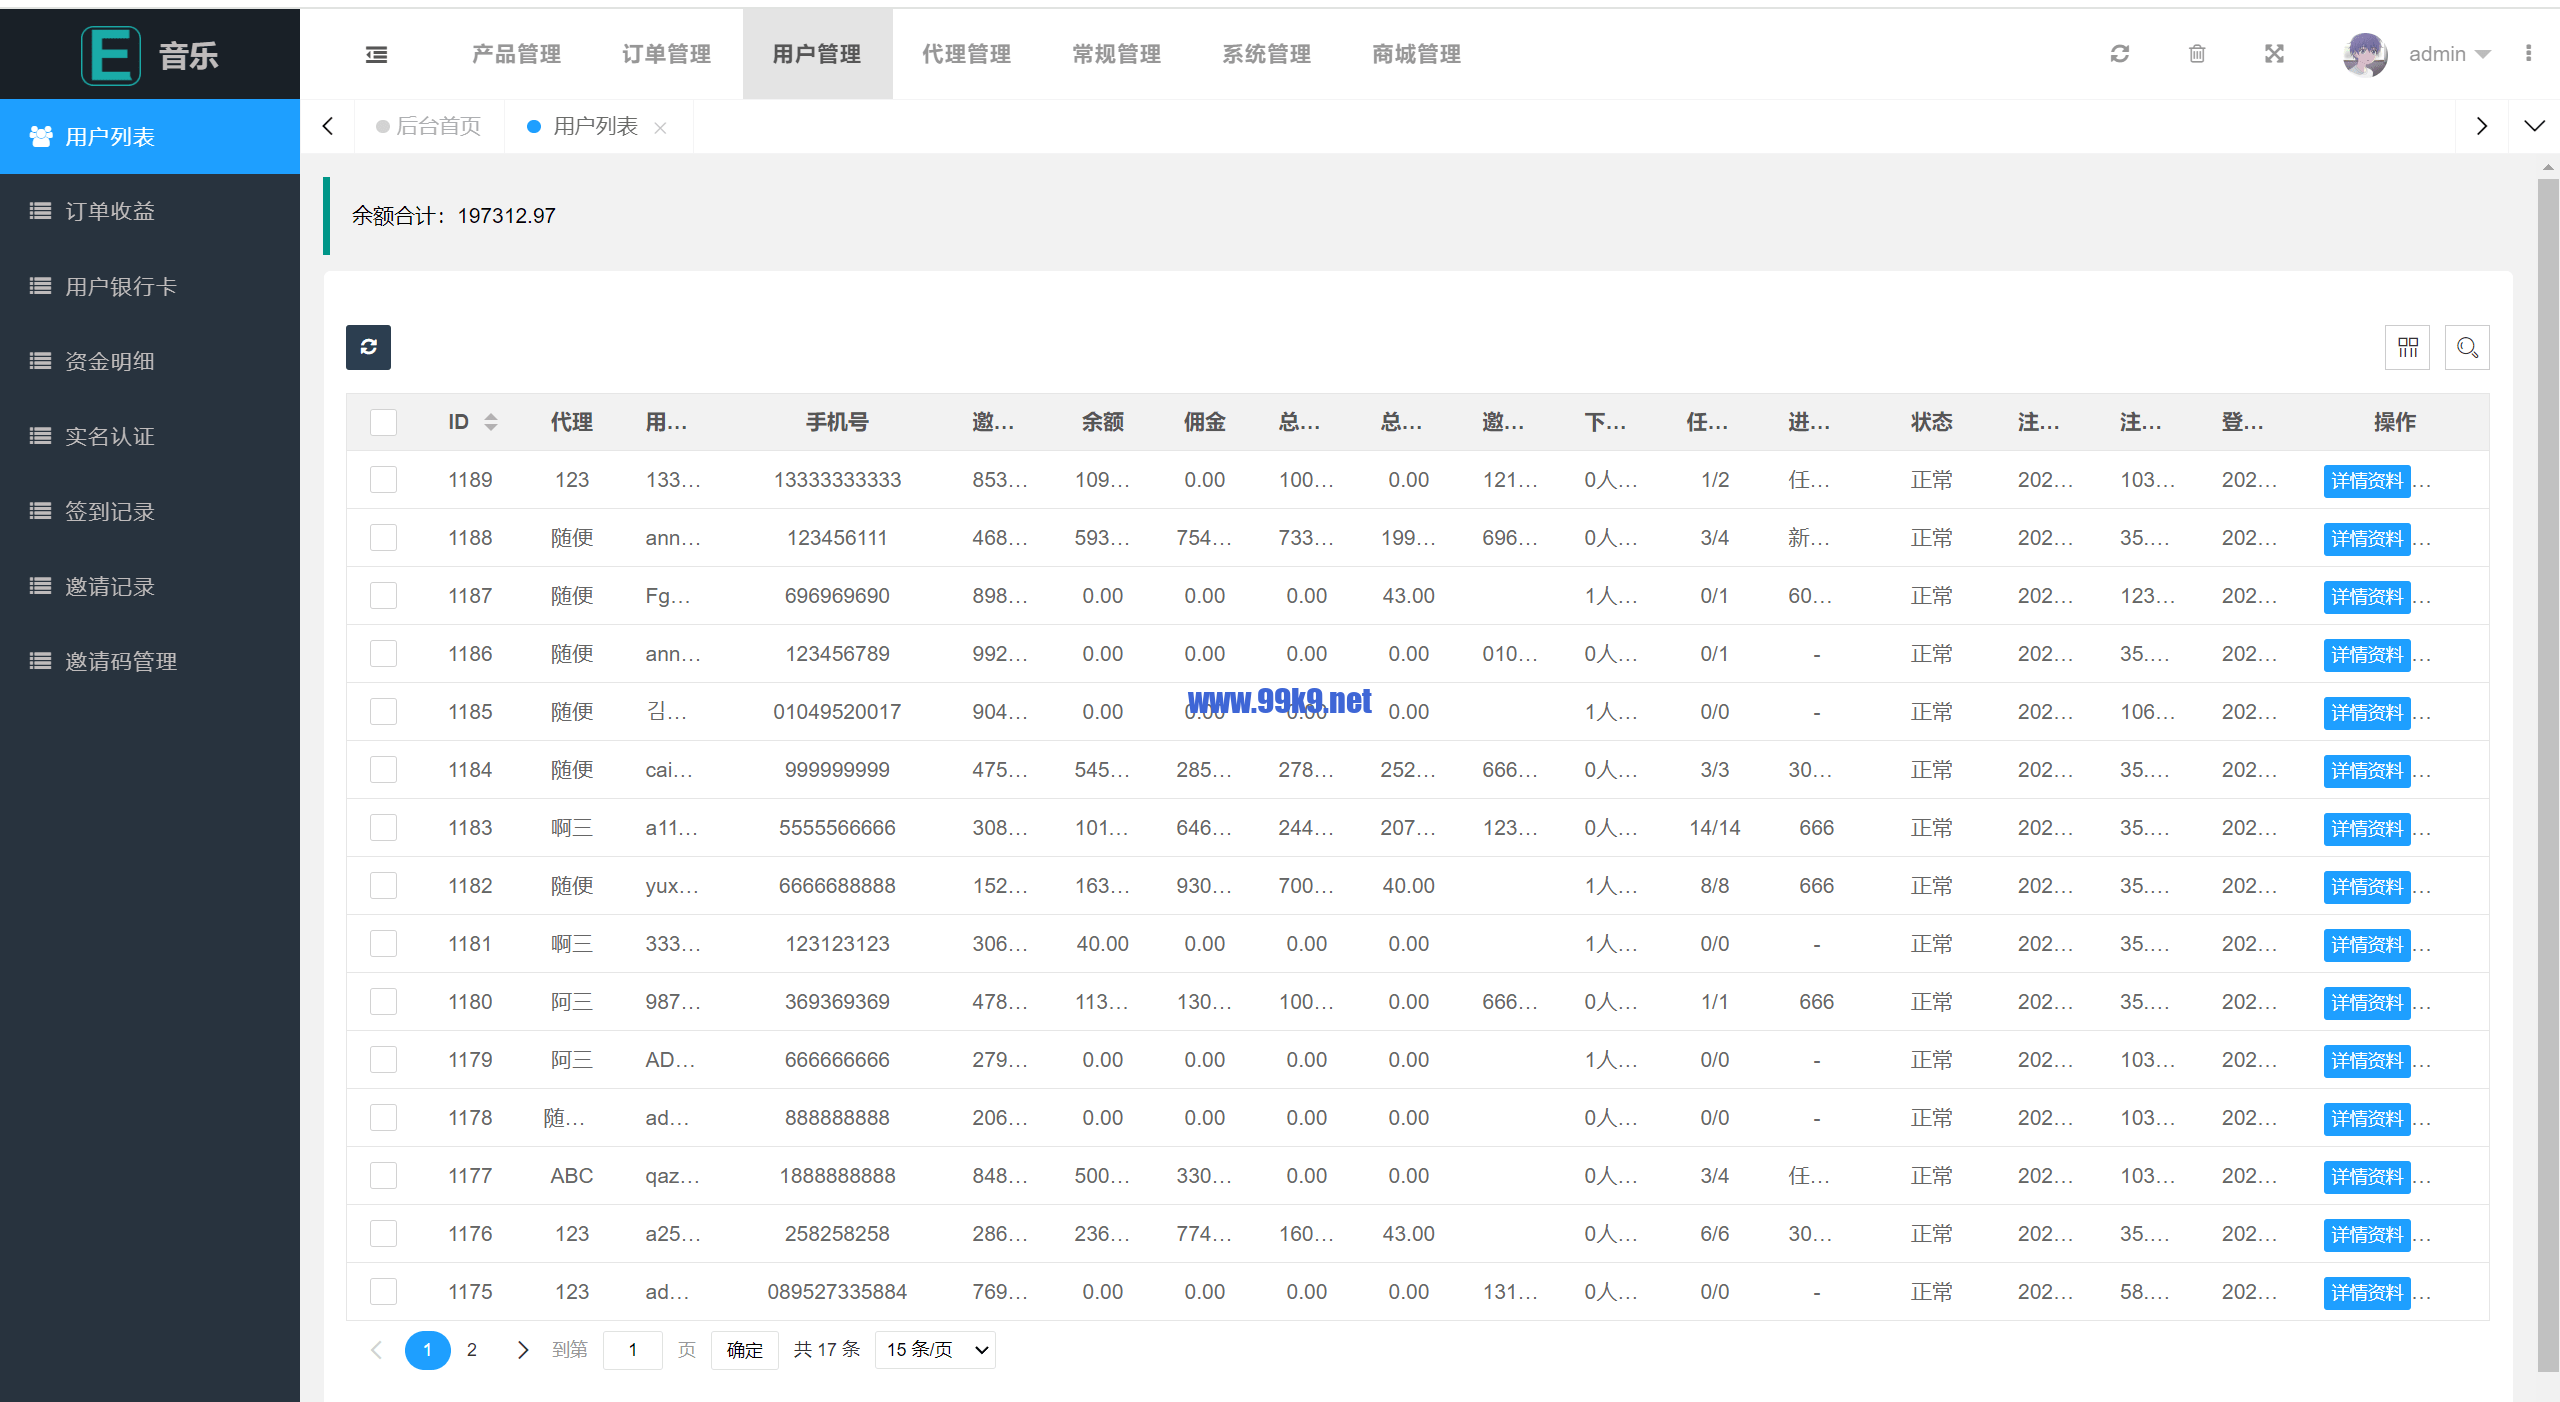Click 详情资料 for user 1184

(x=2367, y=771)
